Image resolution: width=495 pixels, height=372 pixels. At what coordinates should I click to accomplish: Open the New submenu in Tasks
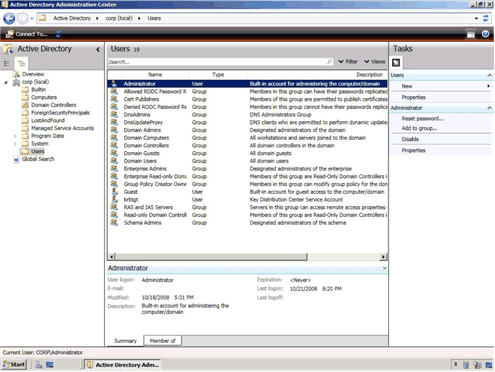pos(441,86)
